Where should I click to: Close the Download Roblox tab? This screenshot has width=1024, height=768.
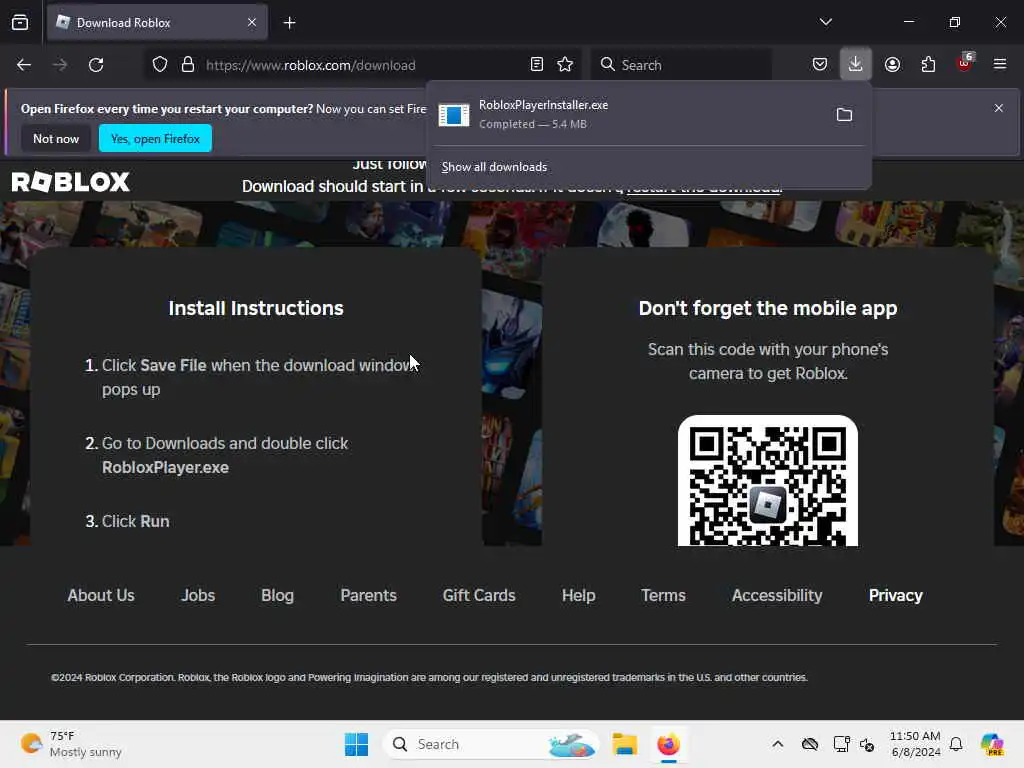point(251,23)
